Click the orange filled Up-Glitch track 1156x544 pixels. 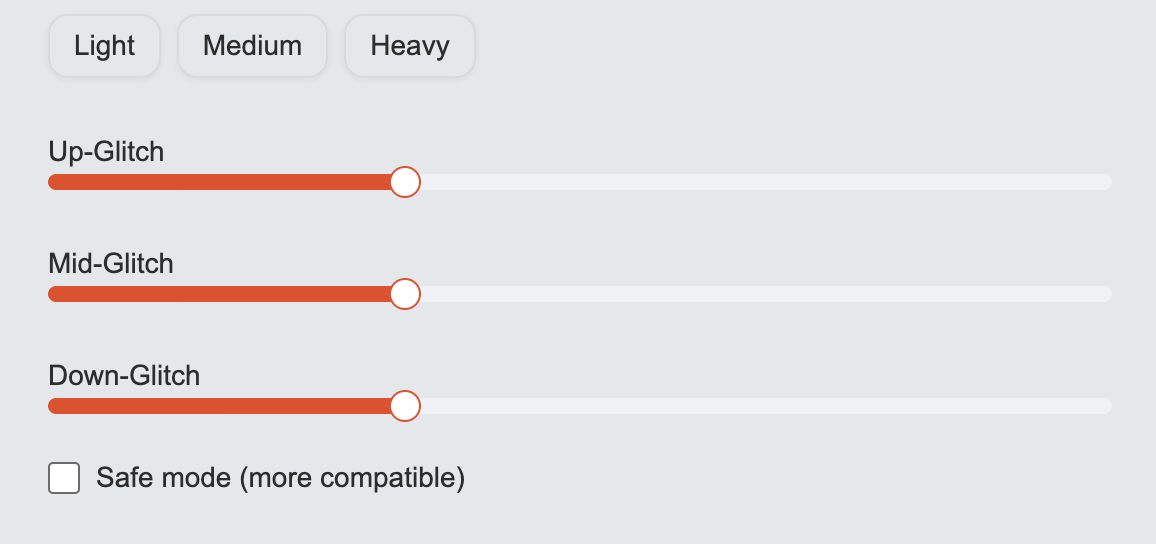(x=220, y=182)
